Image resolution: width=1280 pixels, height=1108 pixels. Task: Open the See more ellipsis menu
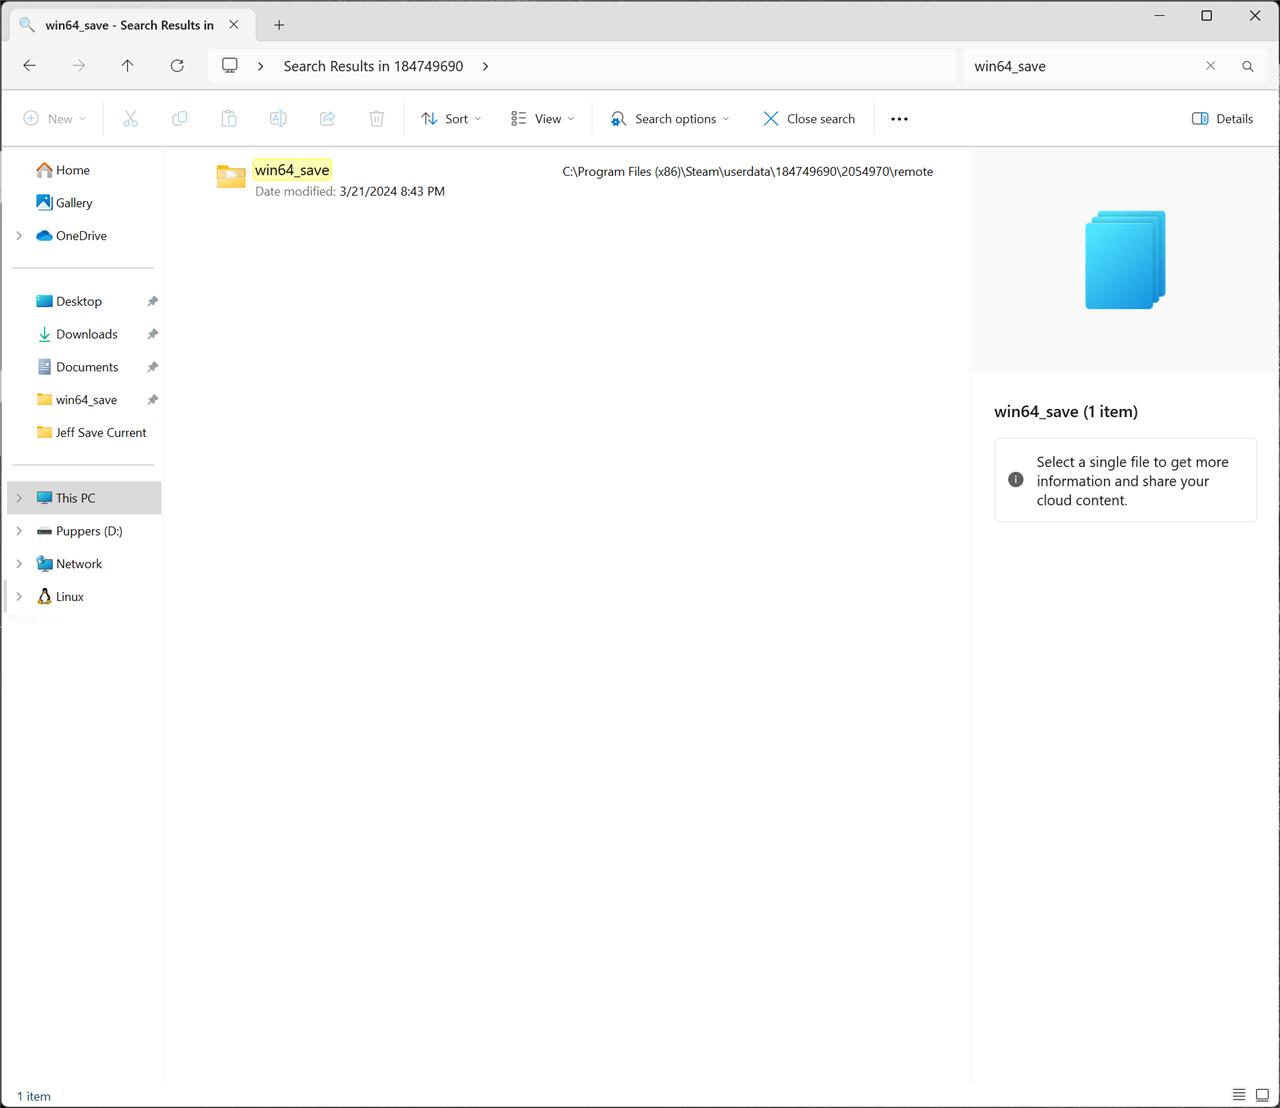tap(899, 119)
